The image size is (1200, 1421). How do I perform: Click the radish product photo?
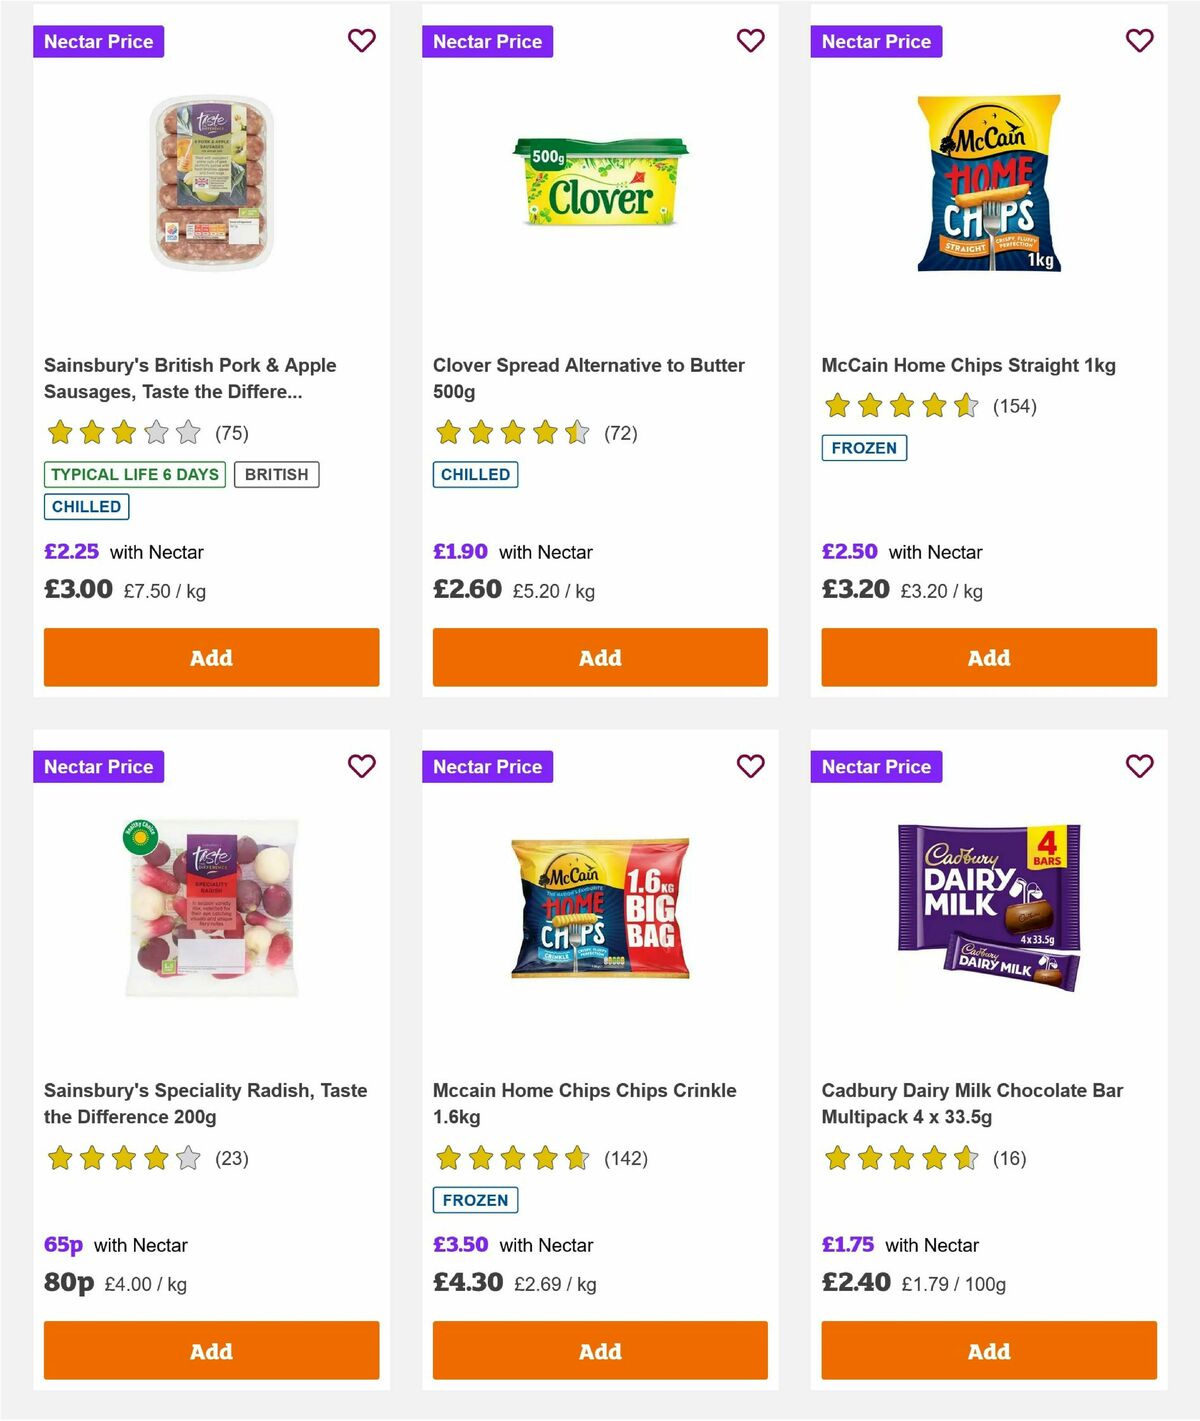point(210,912)
